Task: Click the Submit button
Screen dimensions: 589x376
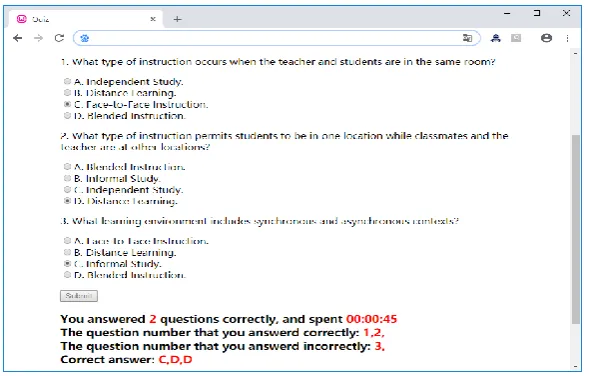Action: click(79, 296)
